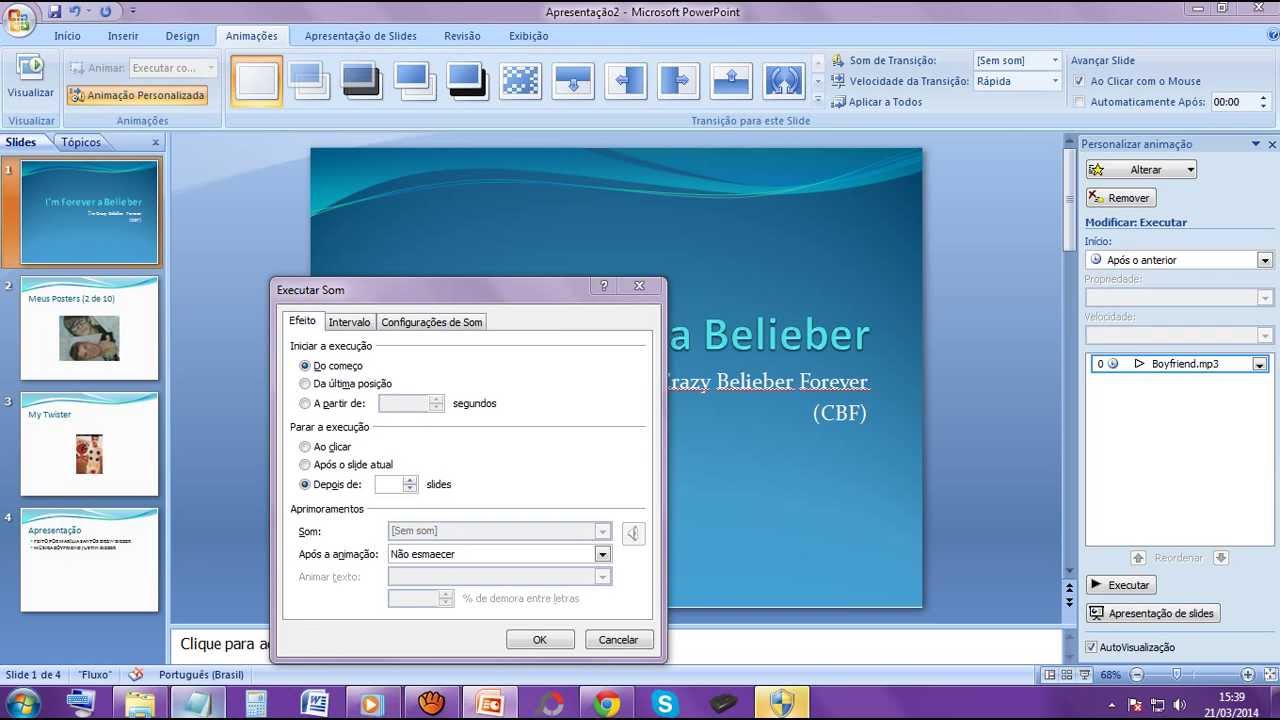Apply the up-arrow push transition

tap(730, 80)
